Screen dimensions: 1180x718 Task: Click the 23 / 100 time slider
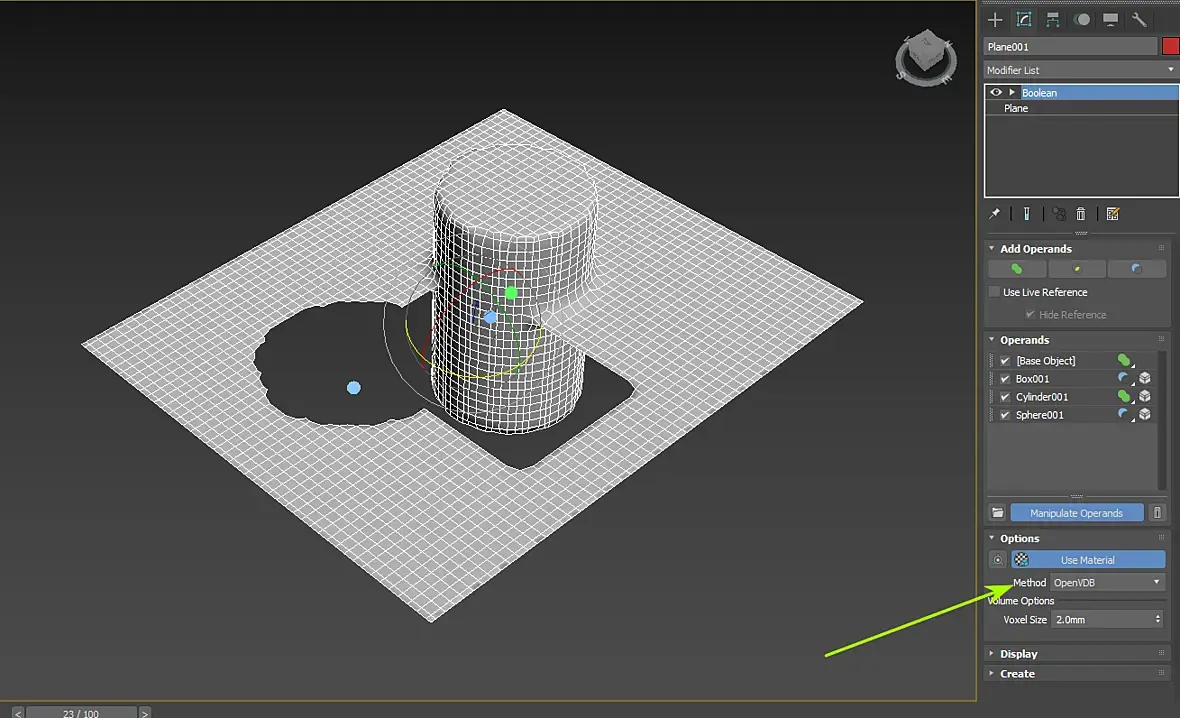81,713
